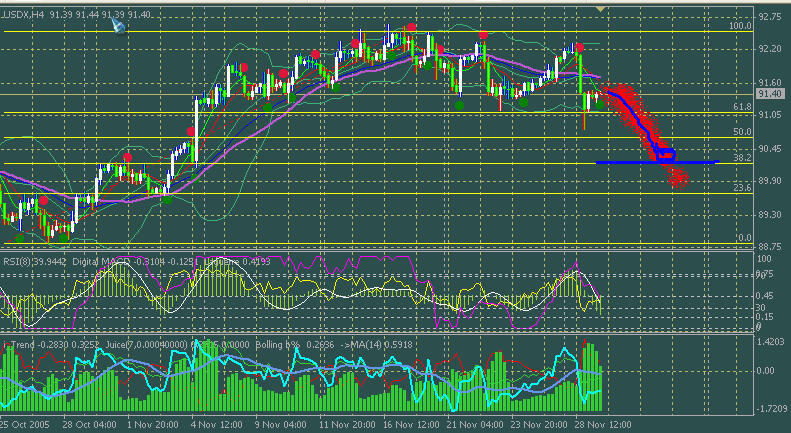Click the 89.30 price scale label

point(769,215)
